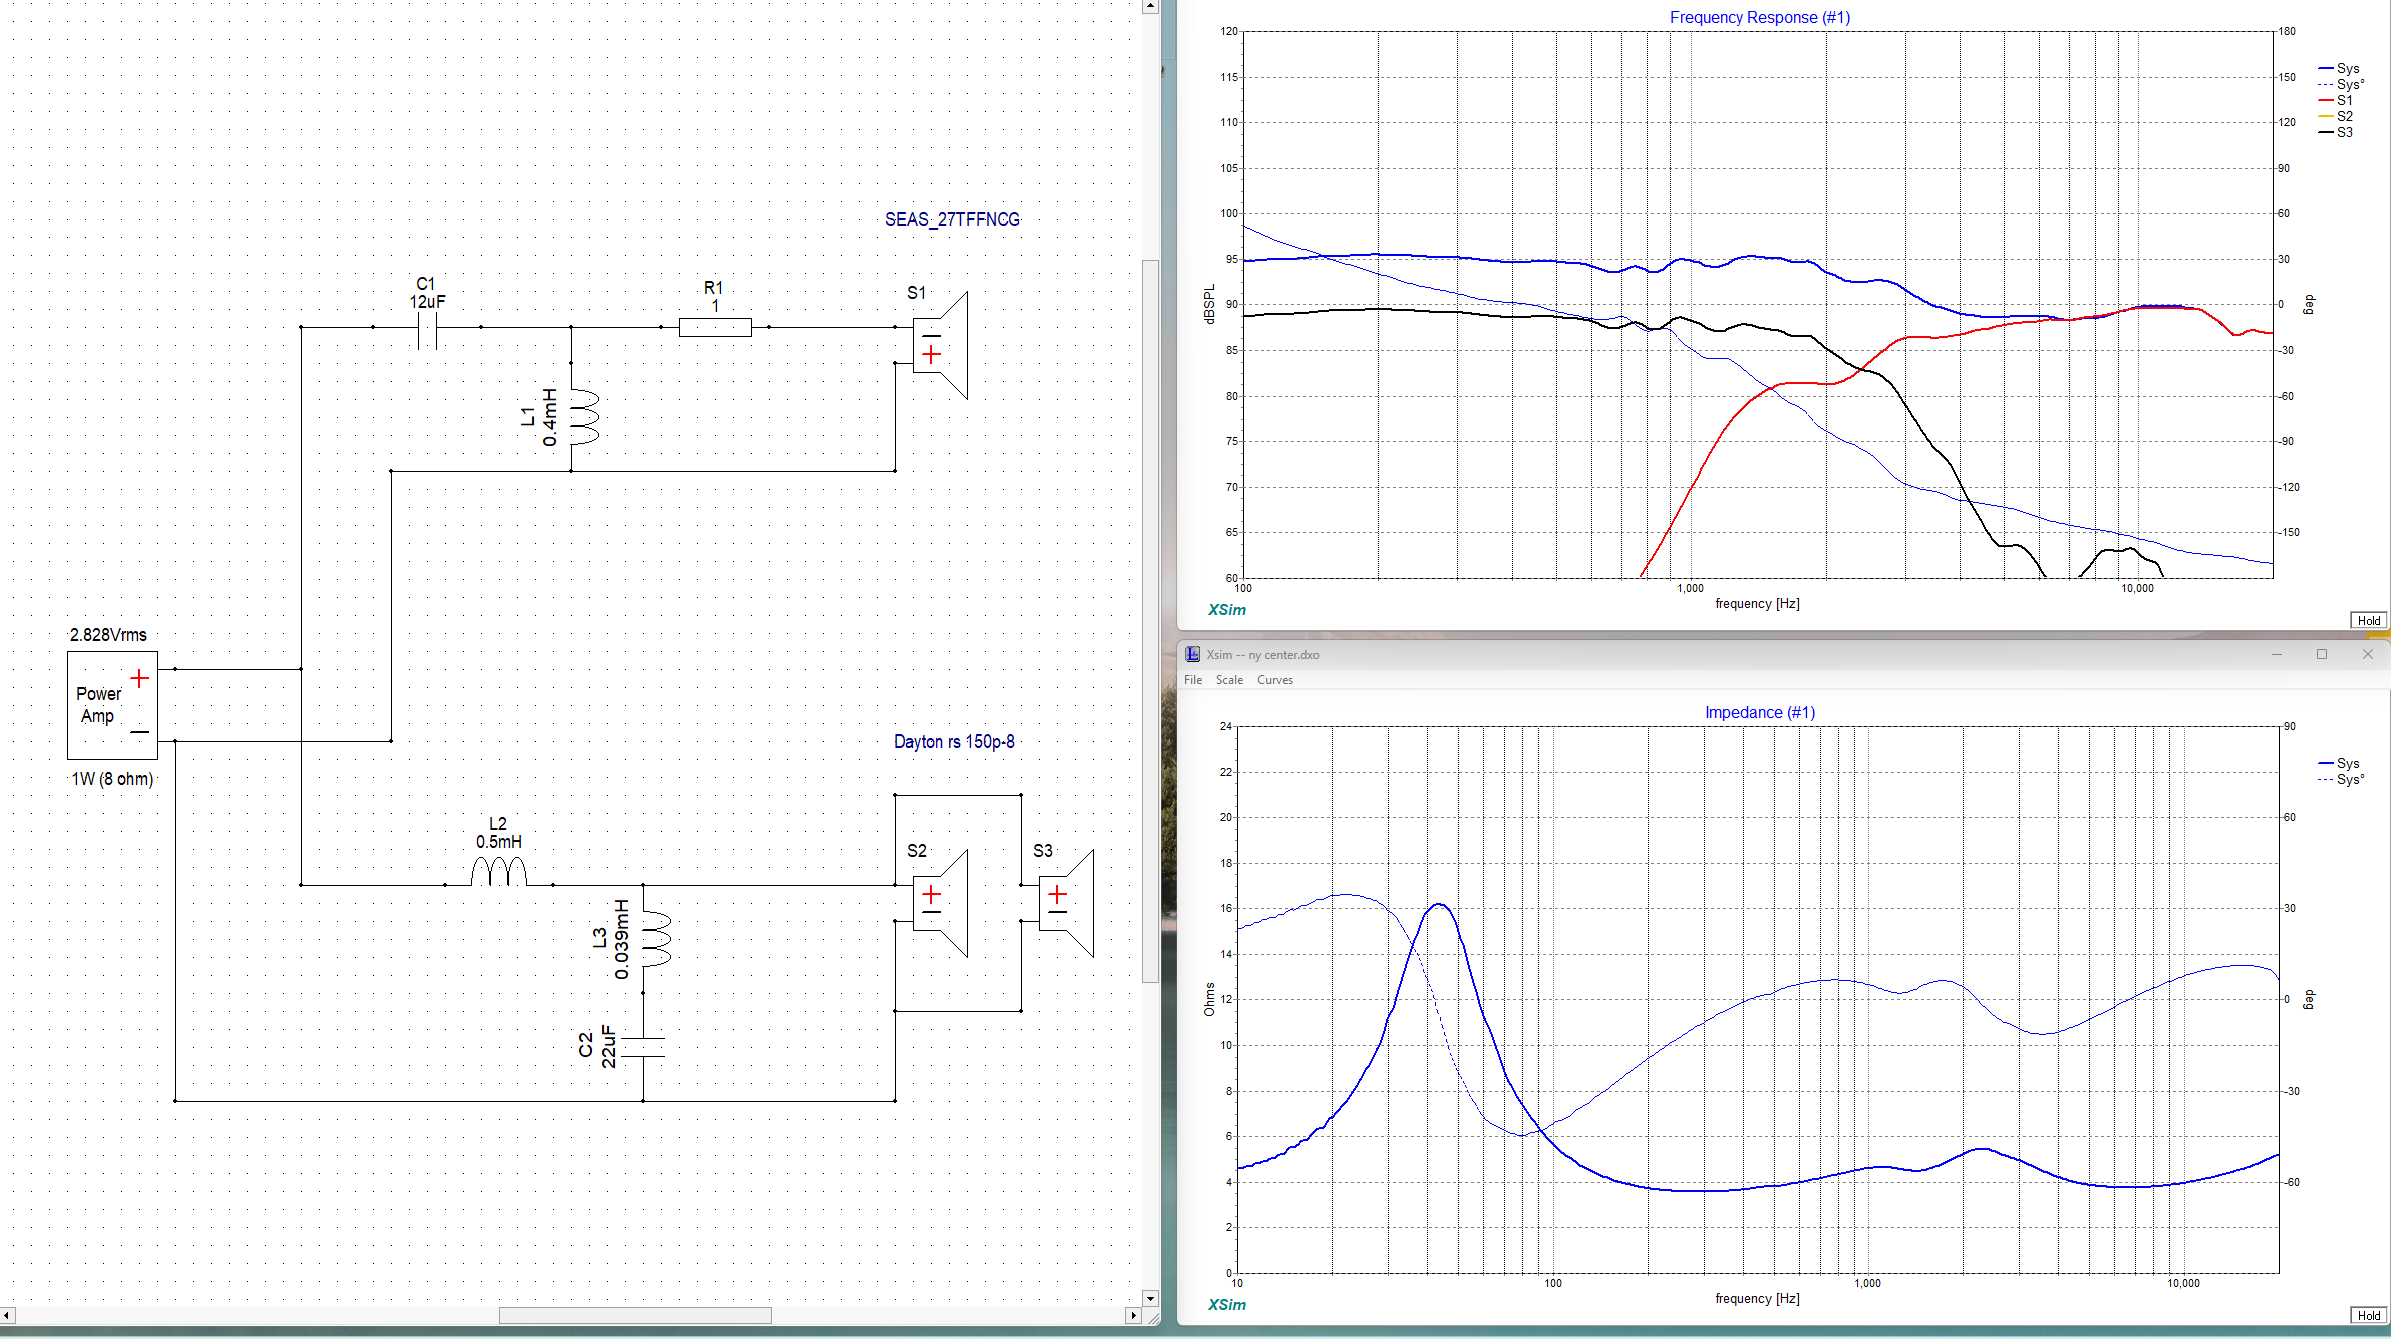Open the Curves menu
The image size is (2391, 1339).
[x=1274, y=680]
